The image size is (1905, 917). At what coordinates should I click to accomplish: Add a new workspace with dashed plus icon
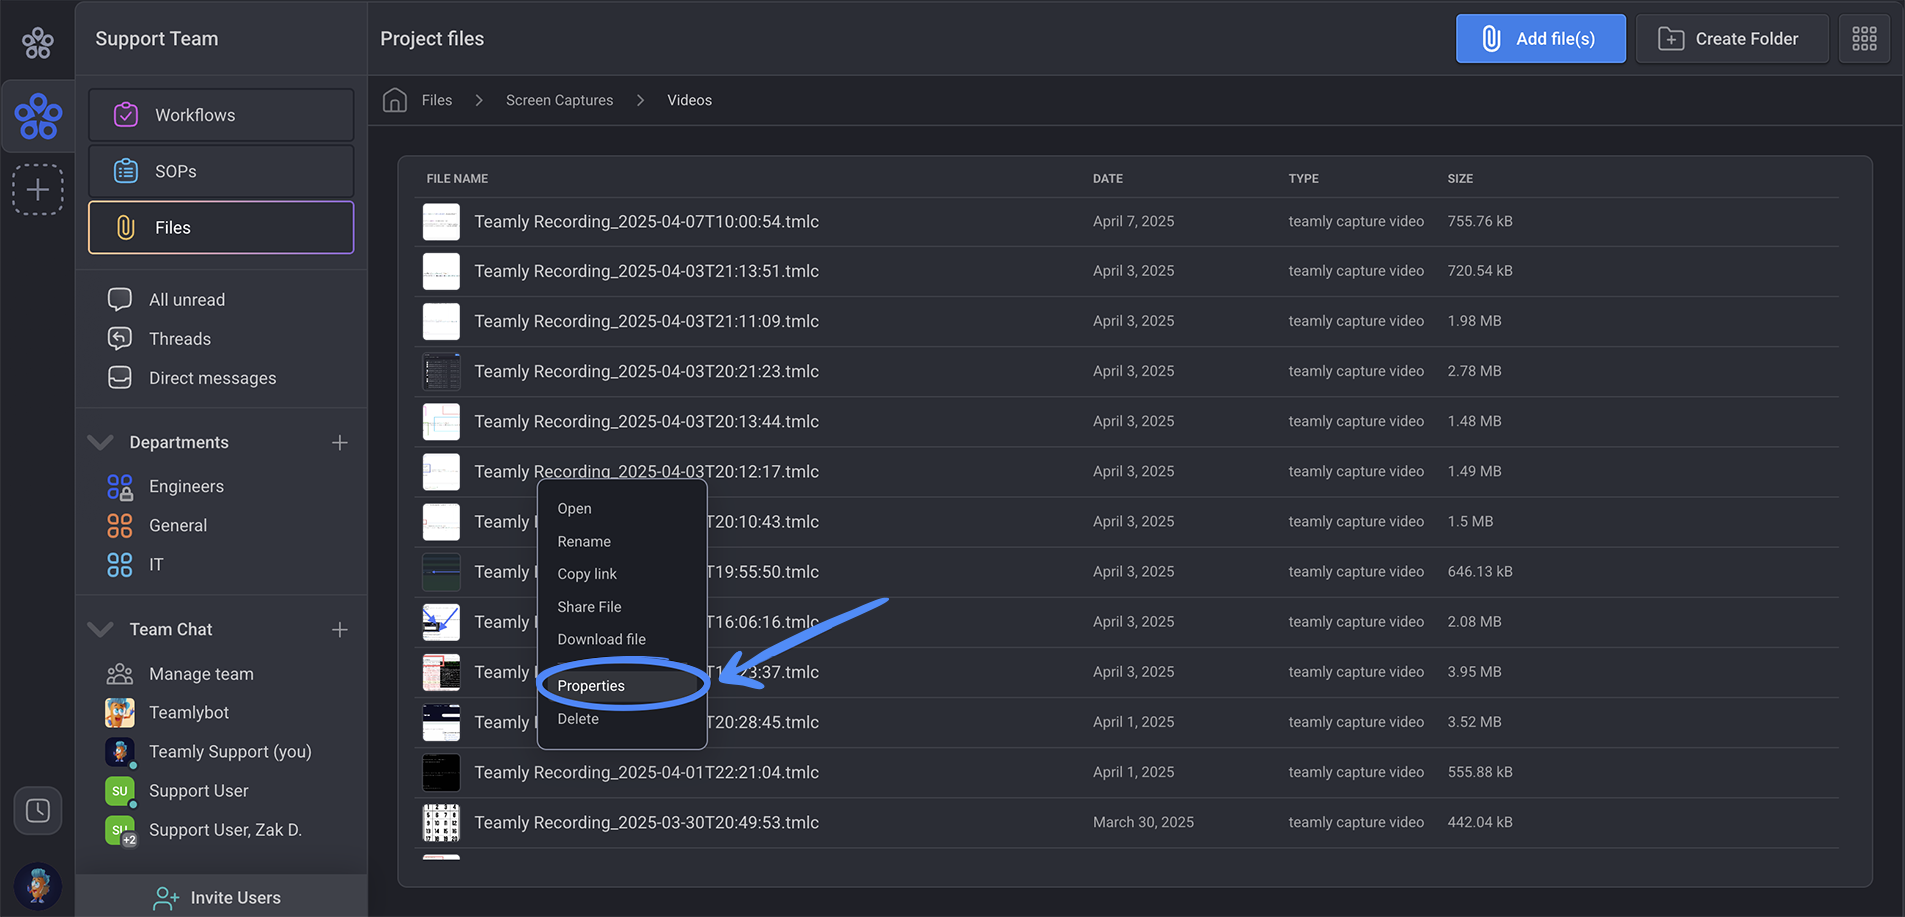(x=38, y=189)
